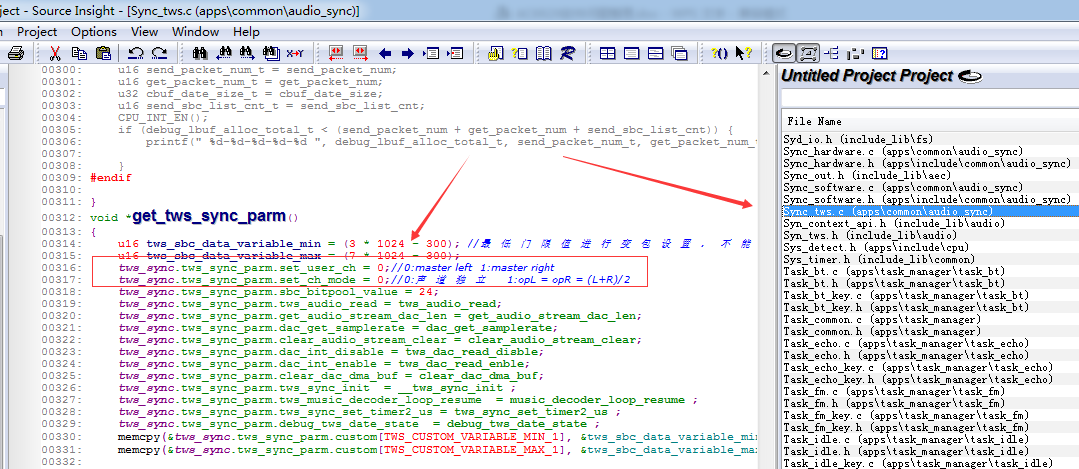Image resolution: width=1079 pixels, height=469 pixels.
Task: Toggle the Clip Window icon
Action: point(855,53)
